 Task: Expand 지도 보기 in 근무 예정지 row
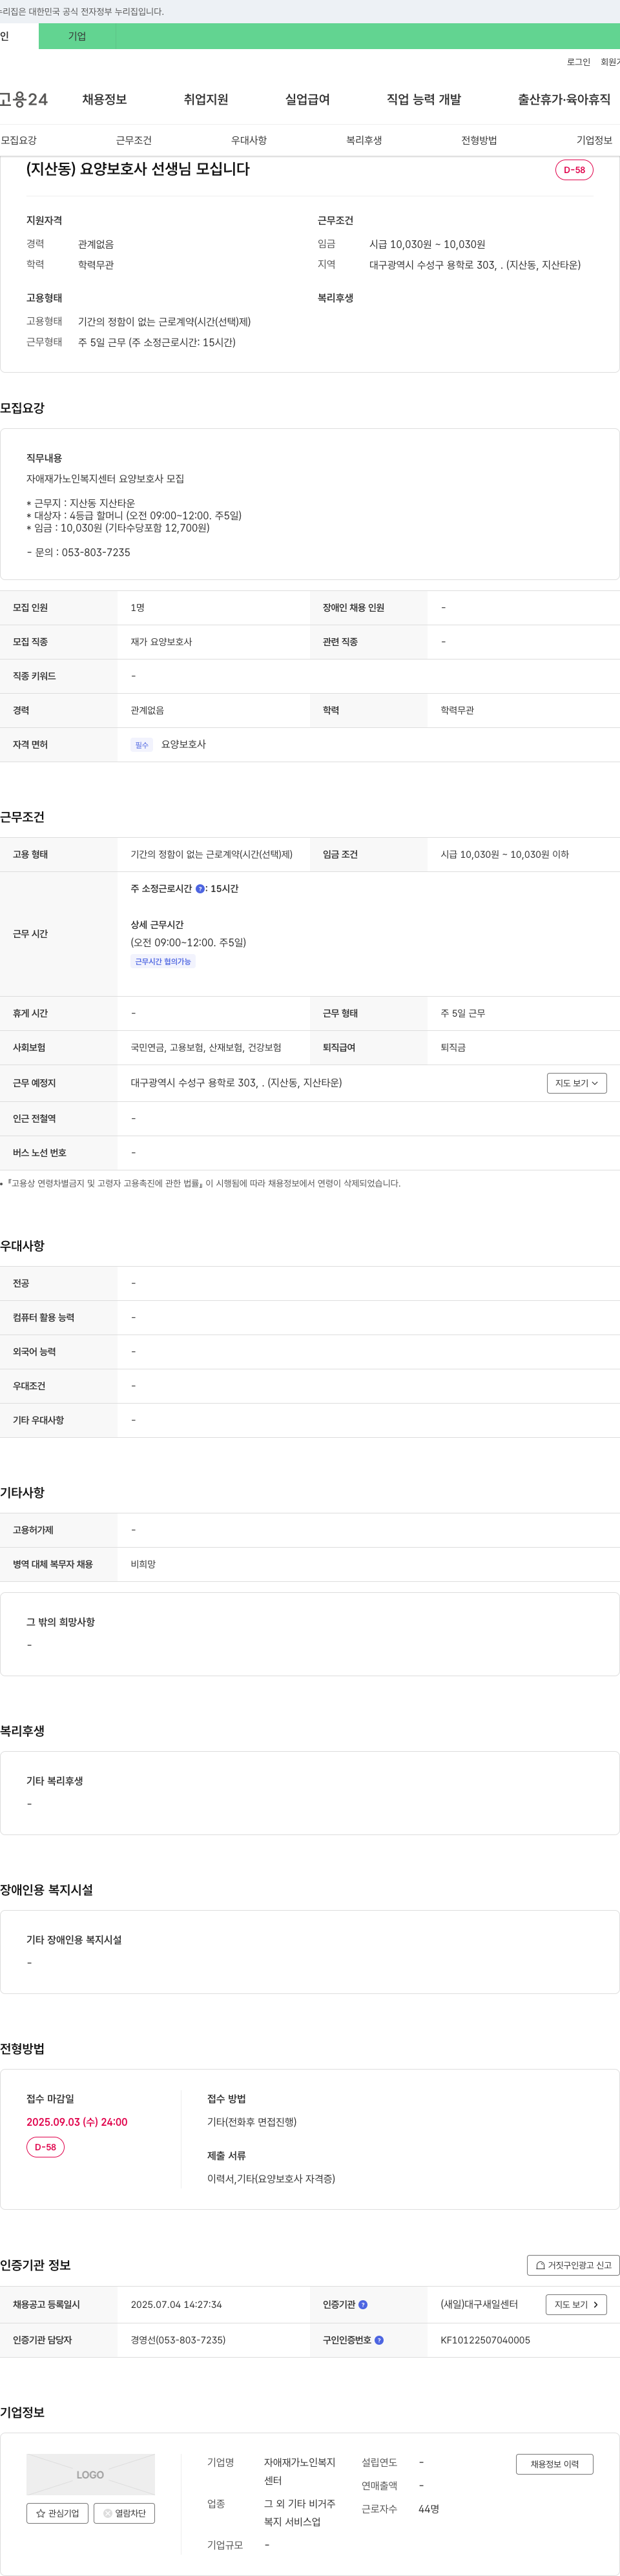point(577,1083)
